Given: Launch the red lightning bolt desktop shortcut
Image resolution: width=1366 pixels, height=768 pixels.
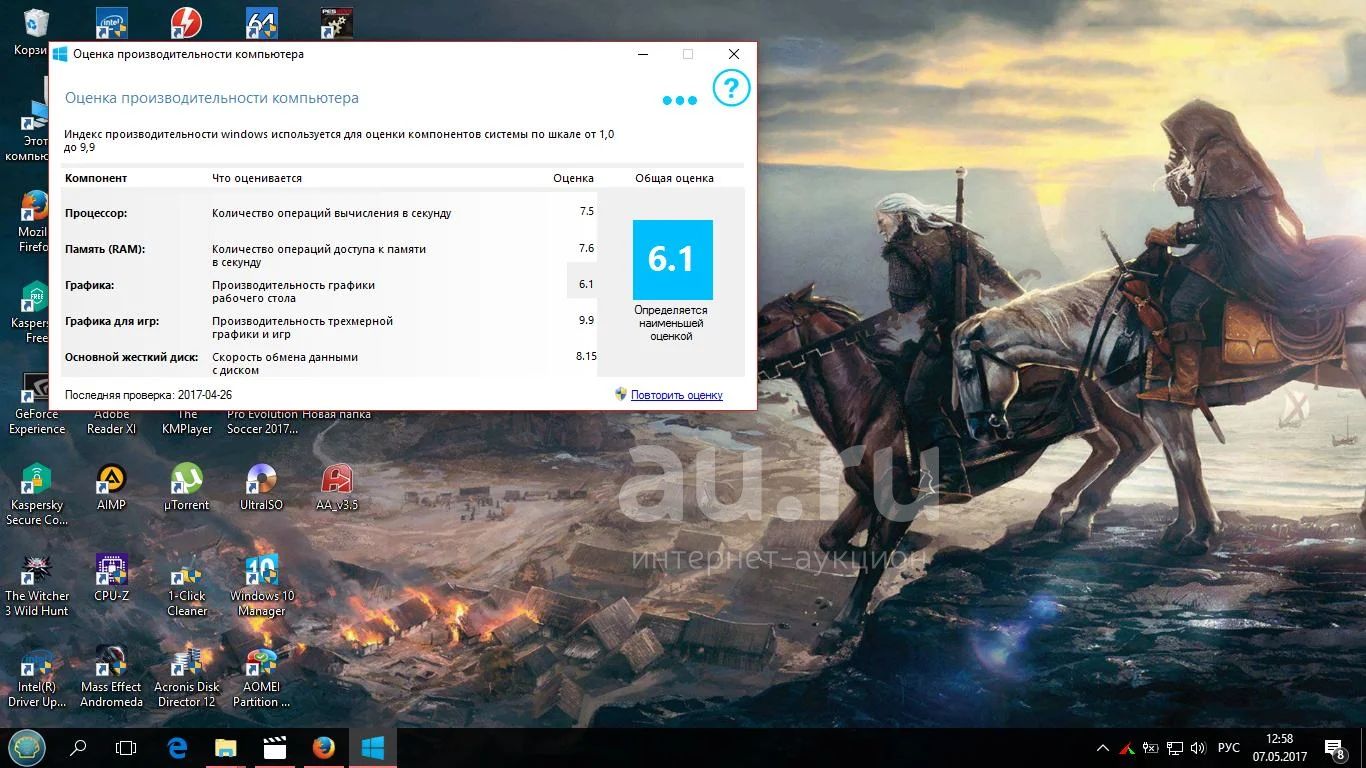Looking at the screenshot, I should (186, 22).
